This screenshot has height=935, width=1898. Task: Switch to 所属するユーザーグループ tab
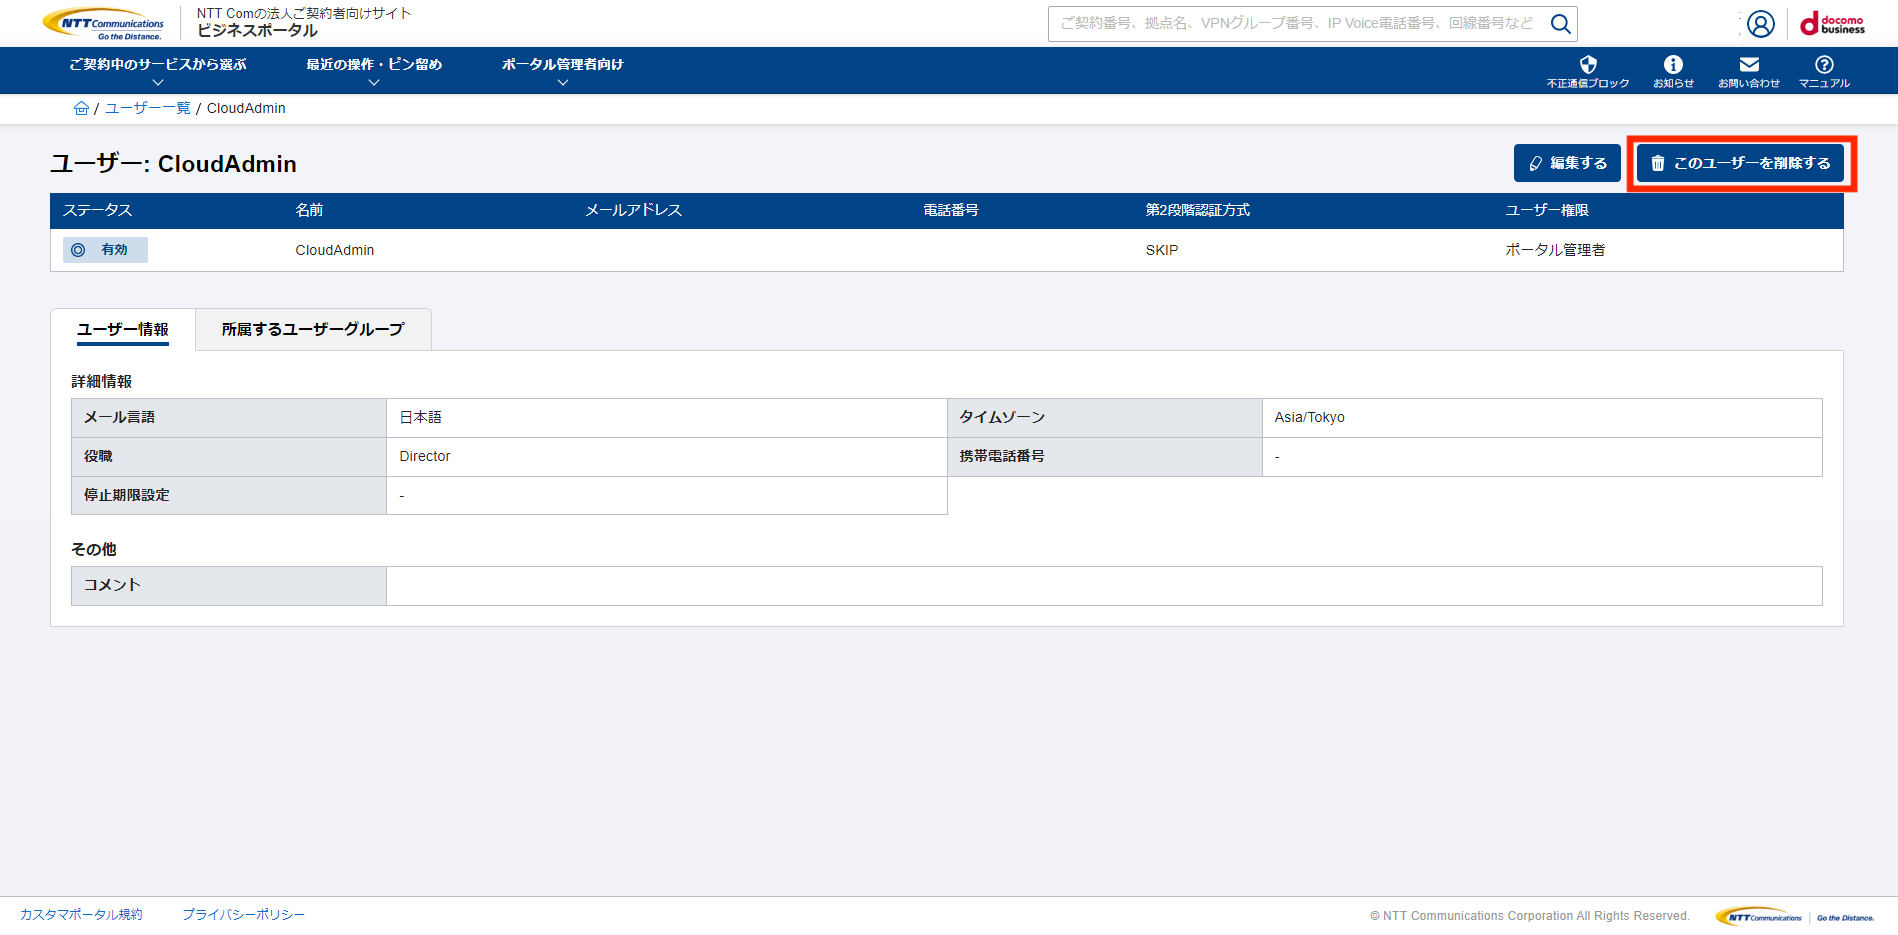tap(313, 329)
